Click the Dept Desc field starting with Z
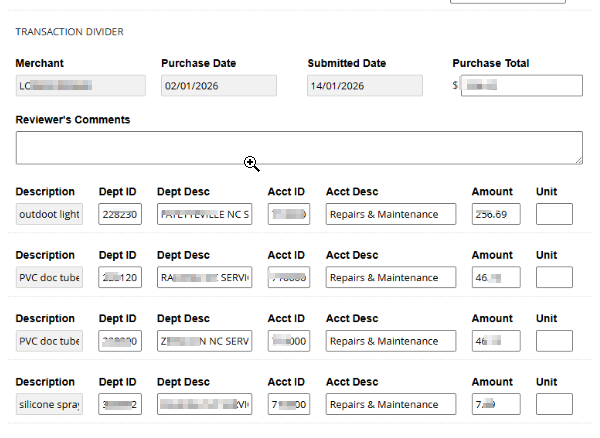Image resolution: width=600 pixels, height=438 pixels. (x=205, y=341)
